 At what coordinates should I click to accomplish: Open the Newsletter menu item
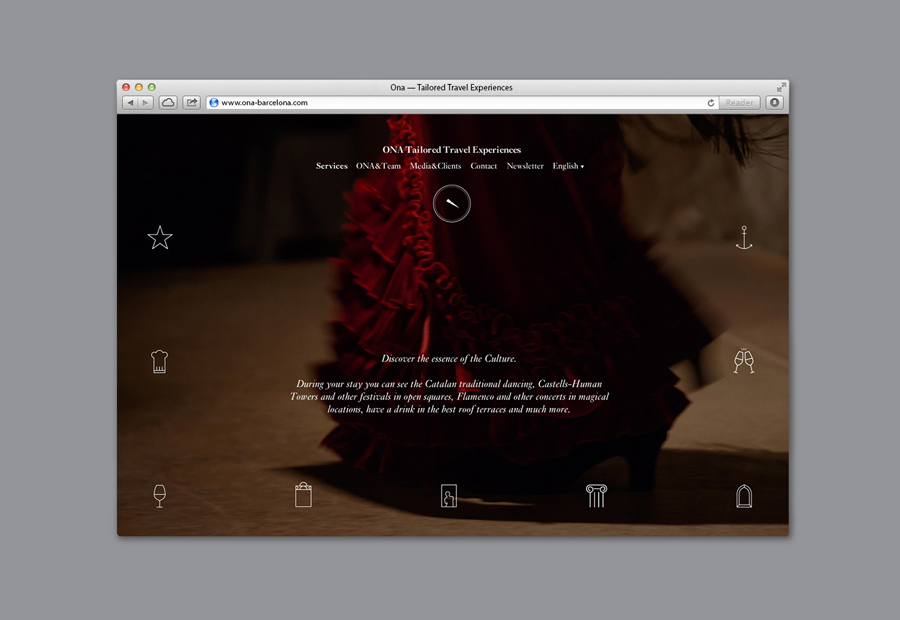(x=525, y=166)
